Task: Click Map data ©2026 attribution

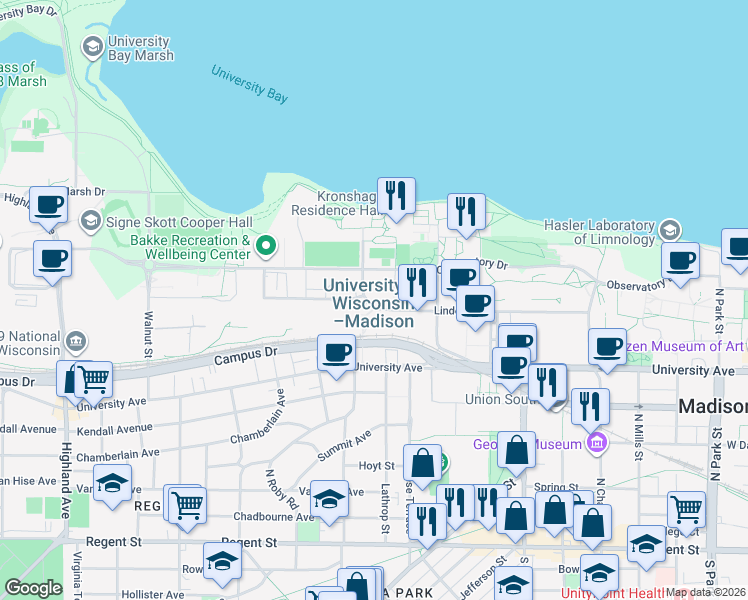Action: pos(706,592)
